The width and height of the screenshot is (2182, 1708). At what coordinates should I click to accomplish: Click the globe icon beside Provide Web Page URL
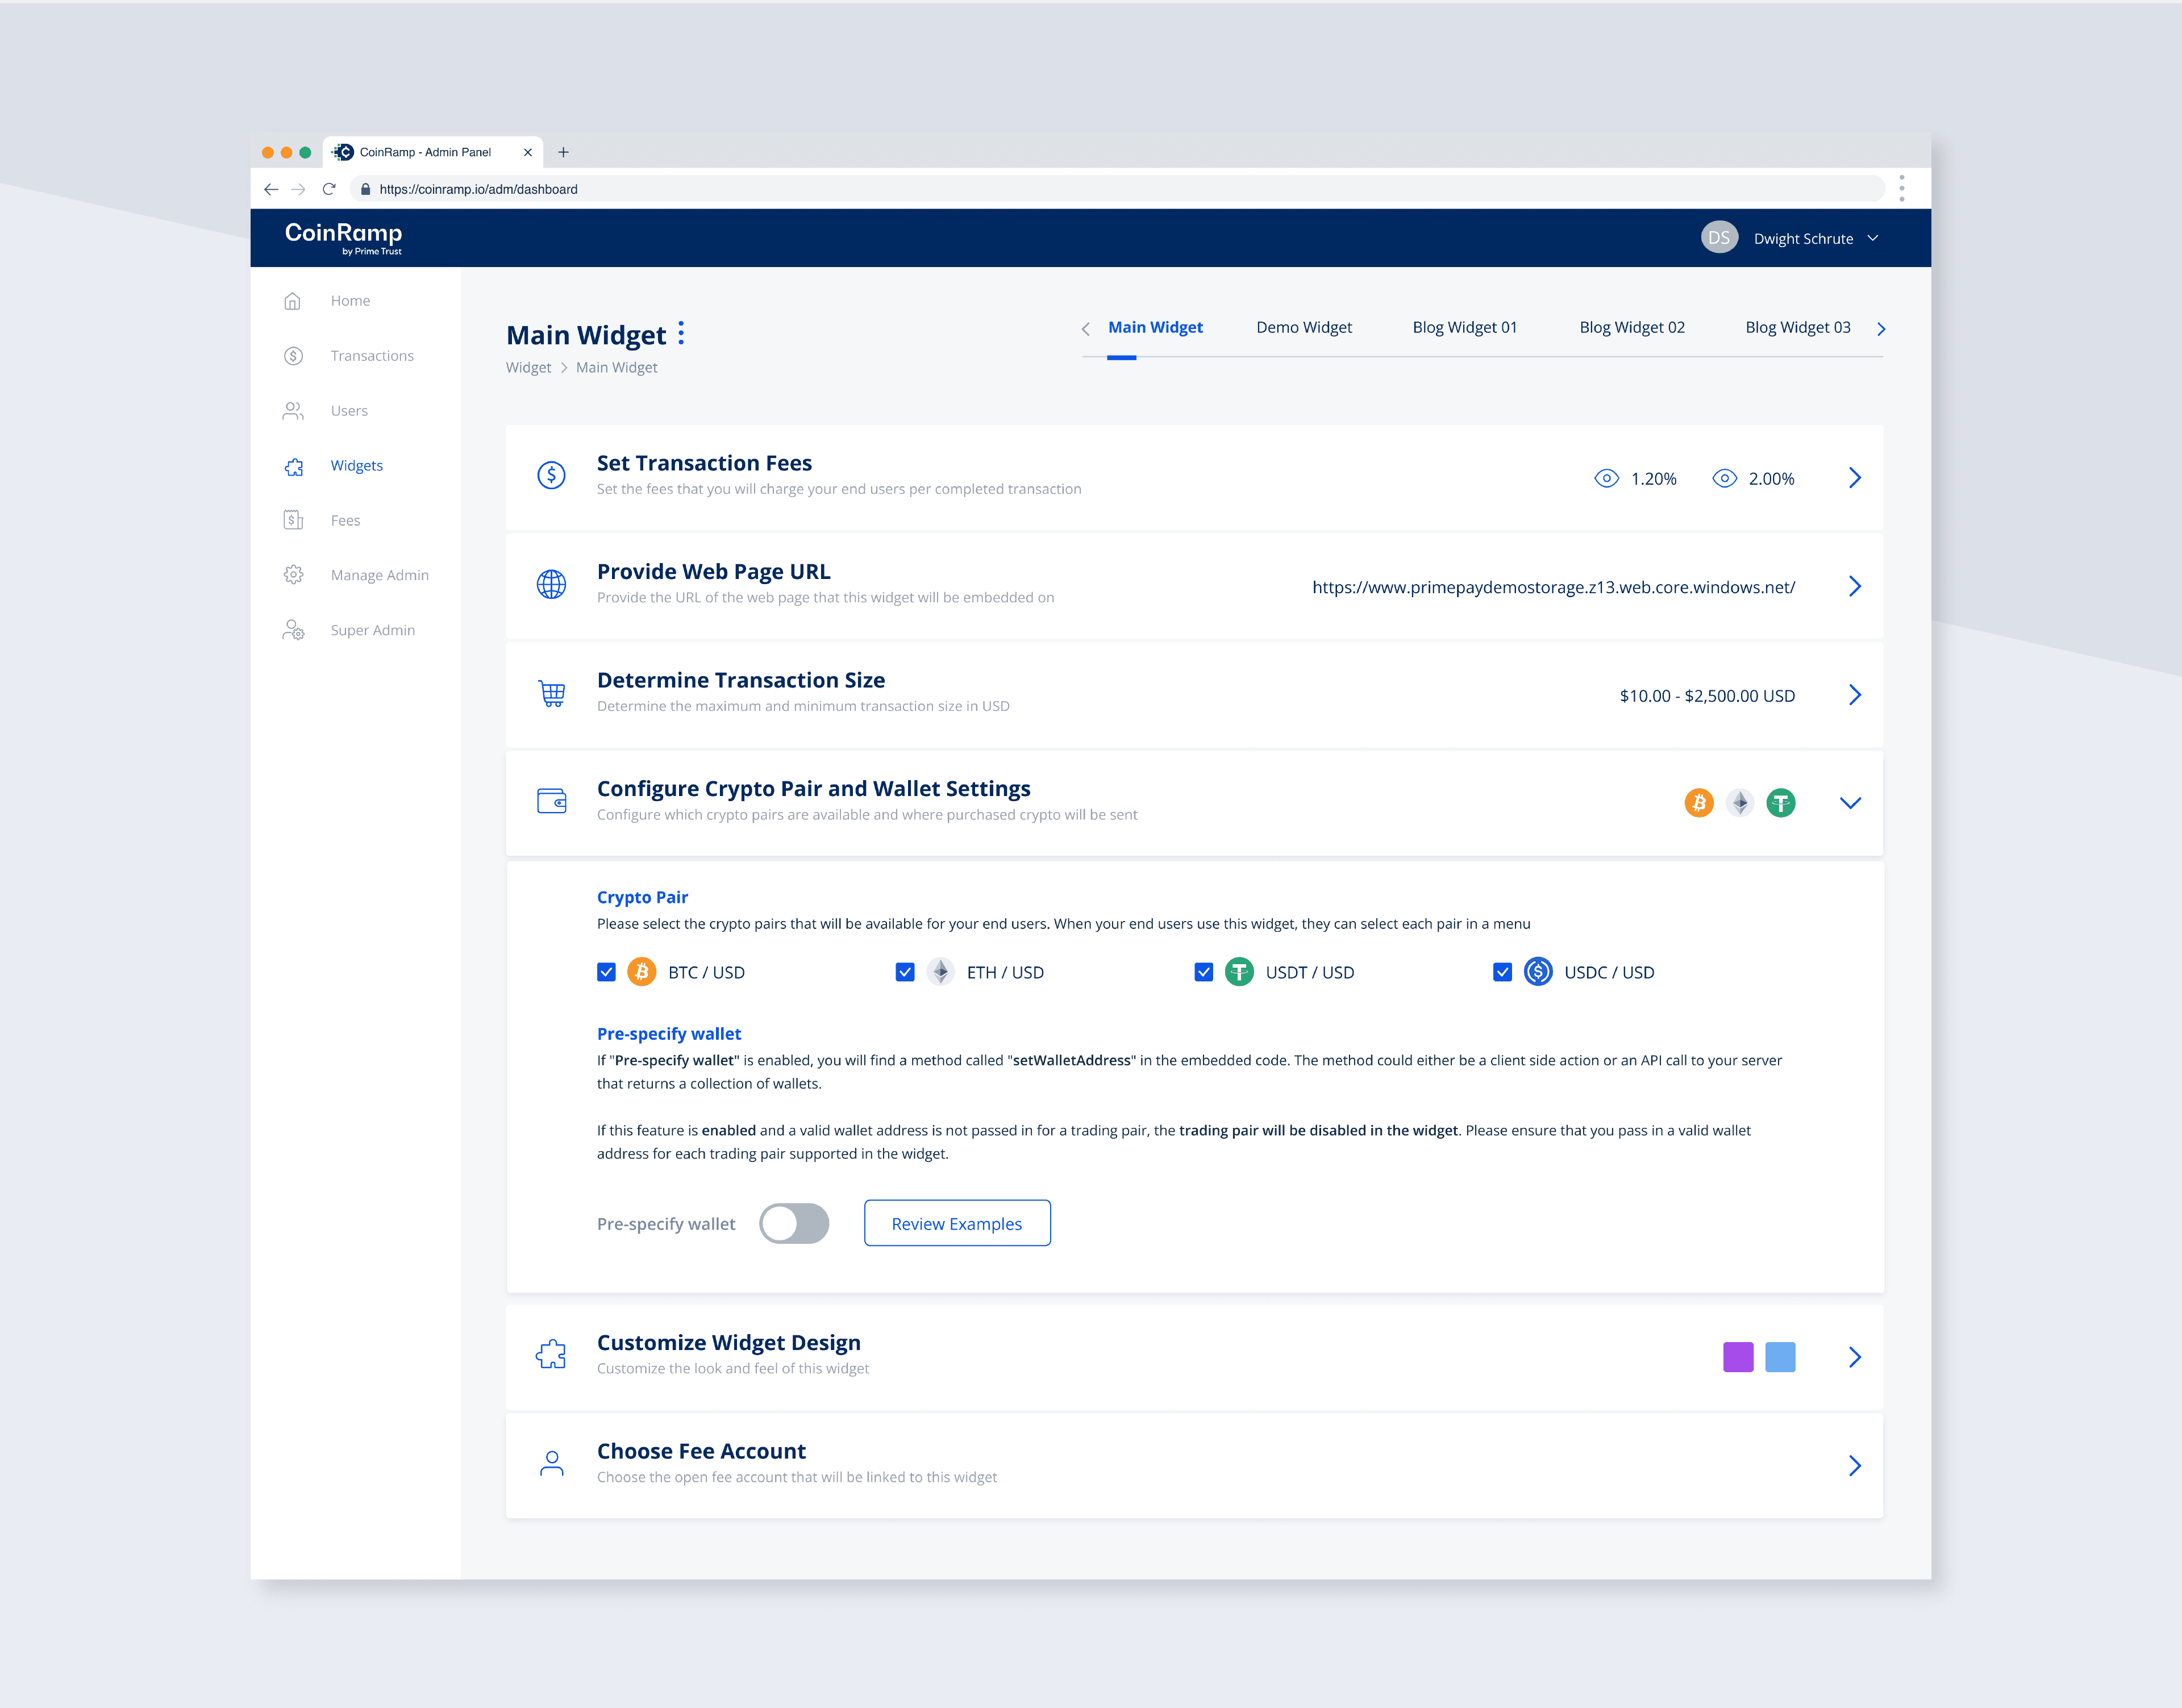(x=551, y=584)
